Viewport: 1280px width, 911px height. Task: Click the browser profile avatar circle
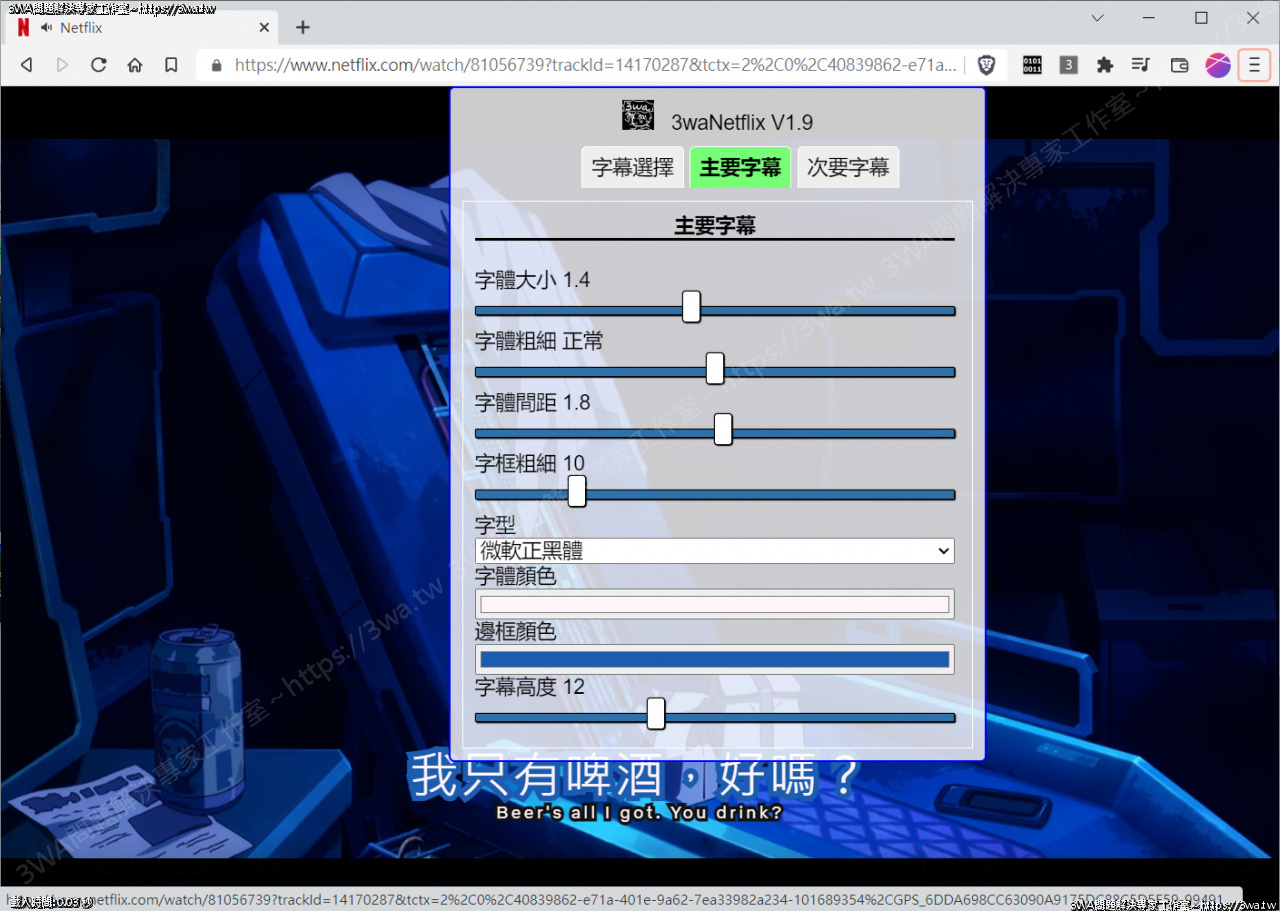tap(1217, 64)
